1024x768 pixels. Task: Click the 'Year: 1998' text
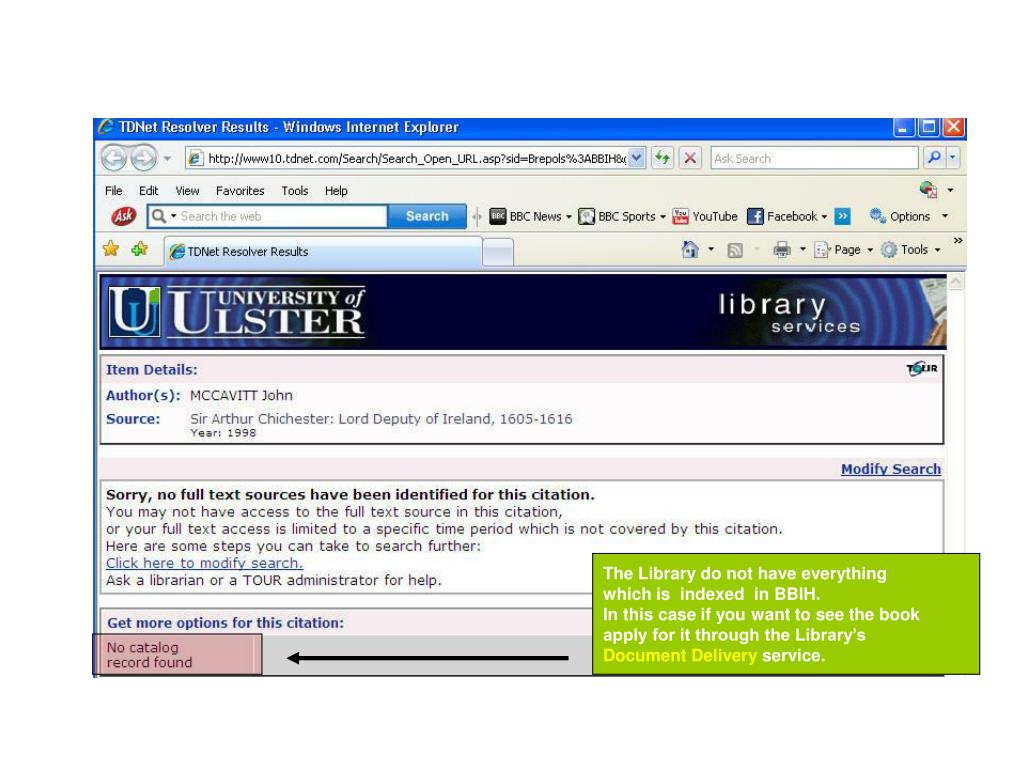coord(223,433)
